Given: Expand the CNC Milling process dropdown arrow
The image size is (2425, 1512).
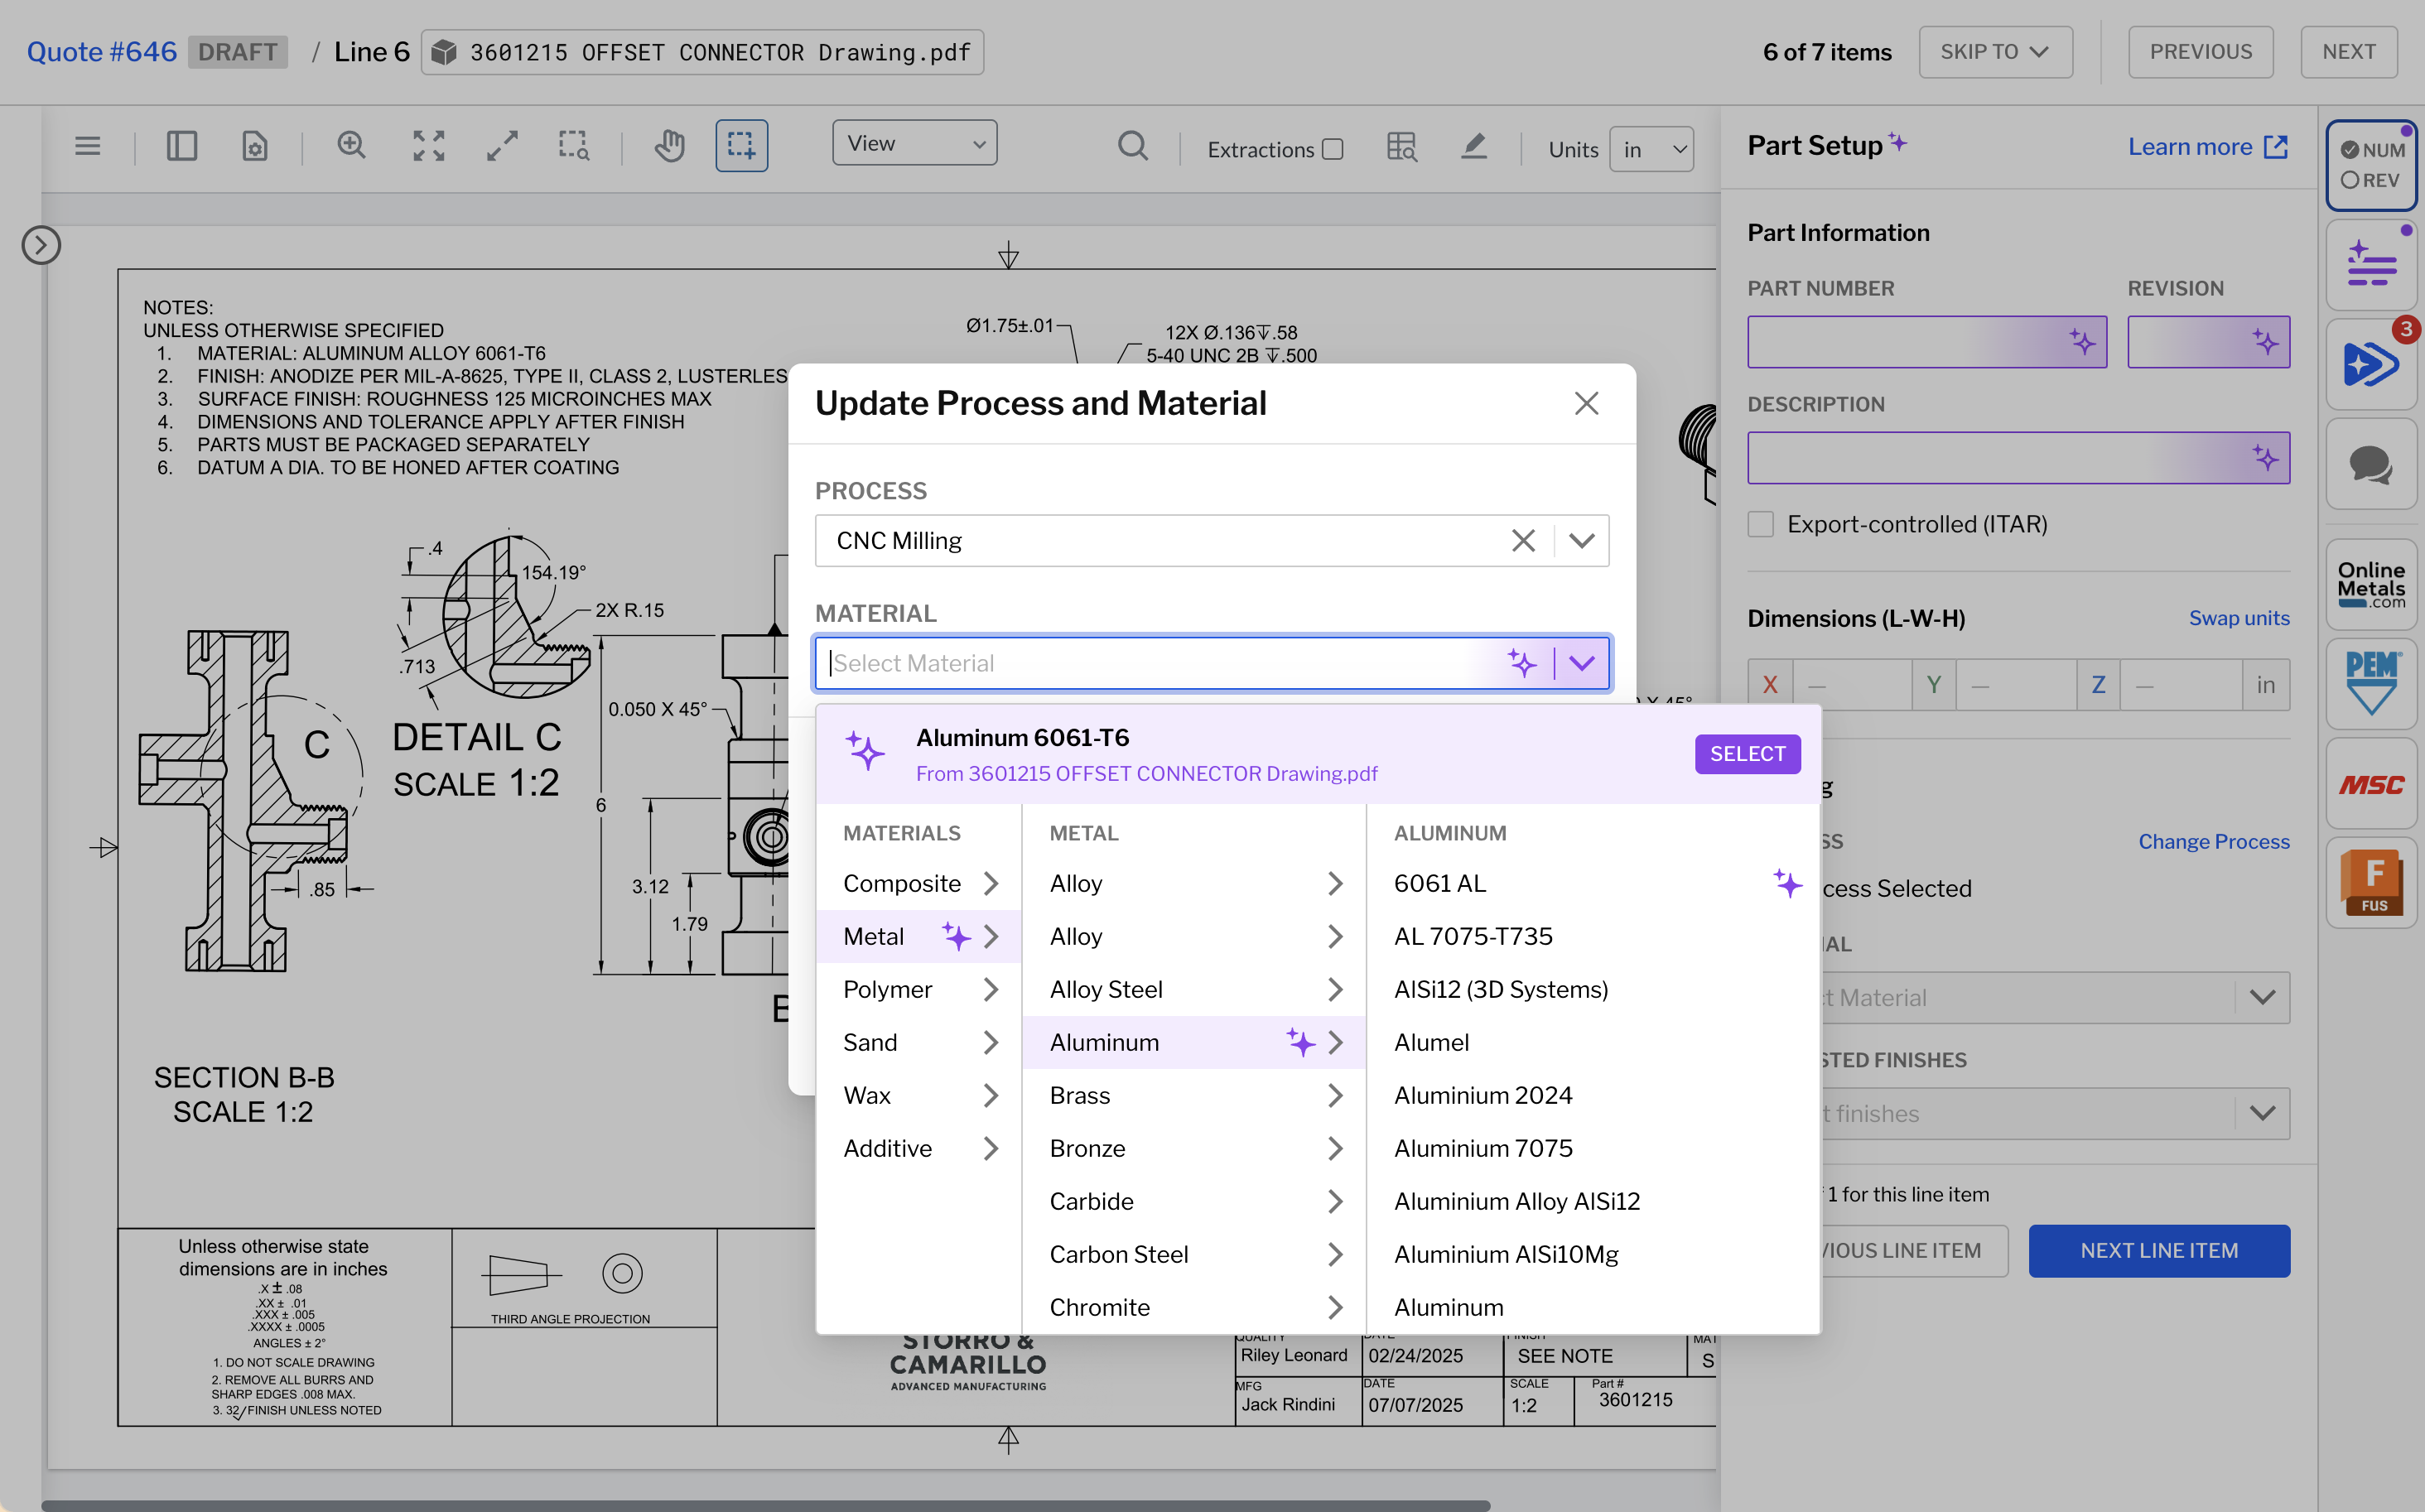Looking at the screenshot, I should tap(1581, 541).
